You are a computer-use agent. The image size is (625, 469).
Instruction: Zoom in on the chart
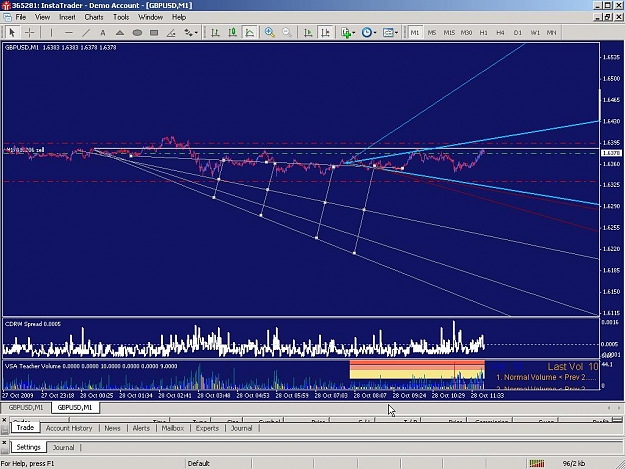click(x=270, y=33)
